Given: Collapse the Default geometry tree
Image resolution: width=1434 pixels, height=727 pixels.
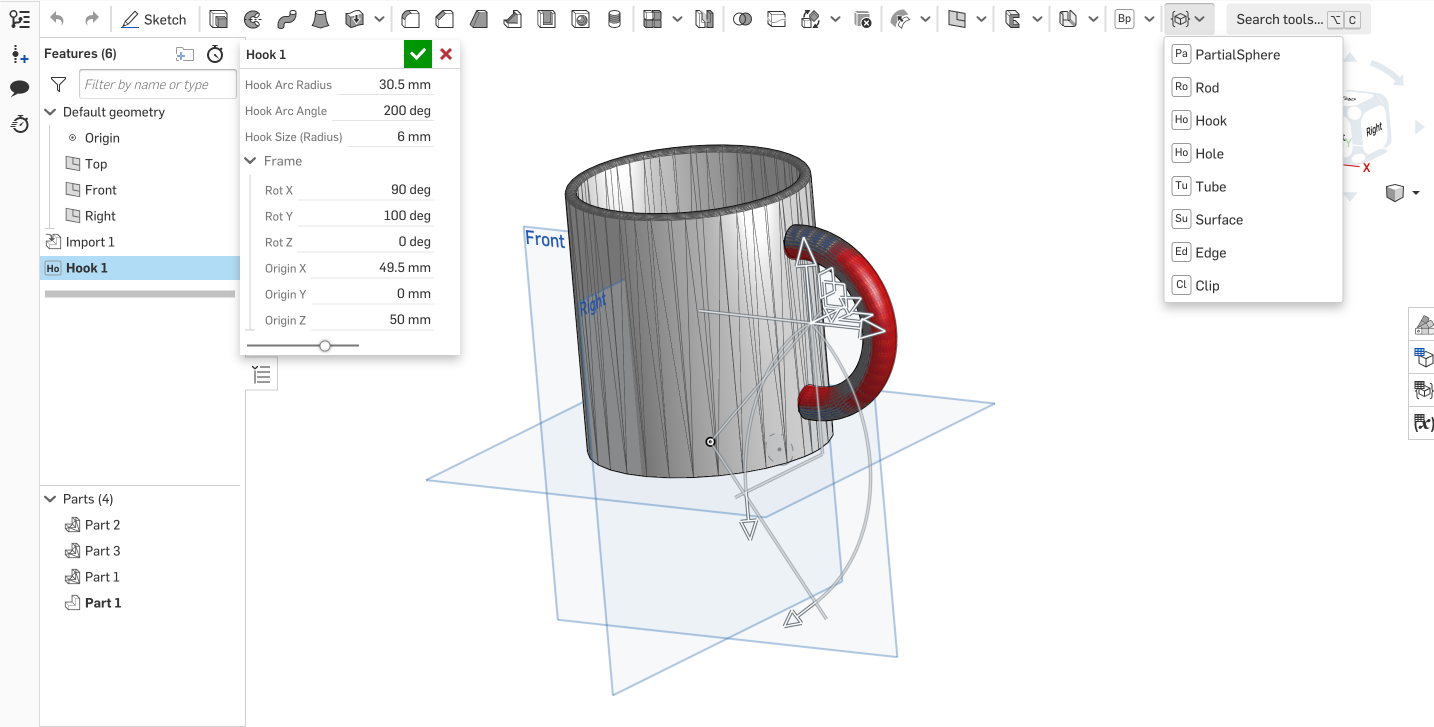Looking at the screenshot, I should (x=50, y=112).
